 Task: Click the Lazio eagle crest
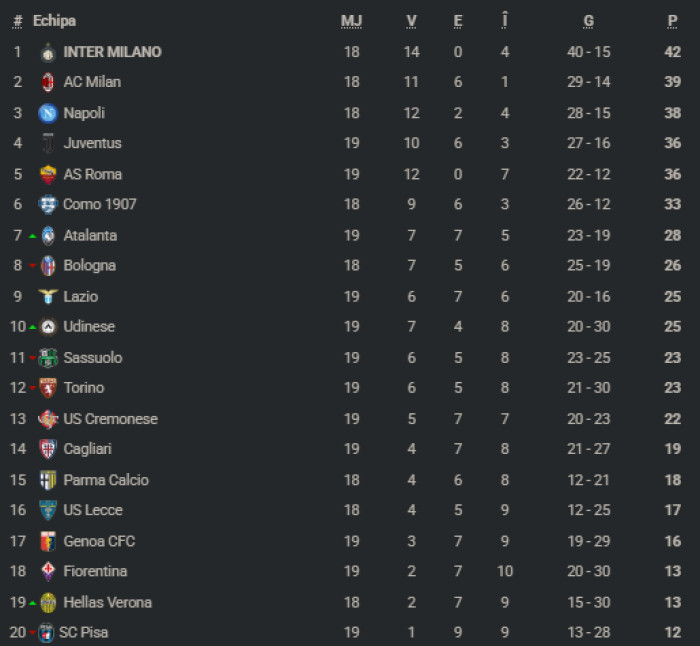click(x=47, y=296)
